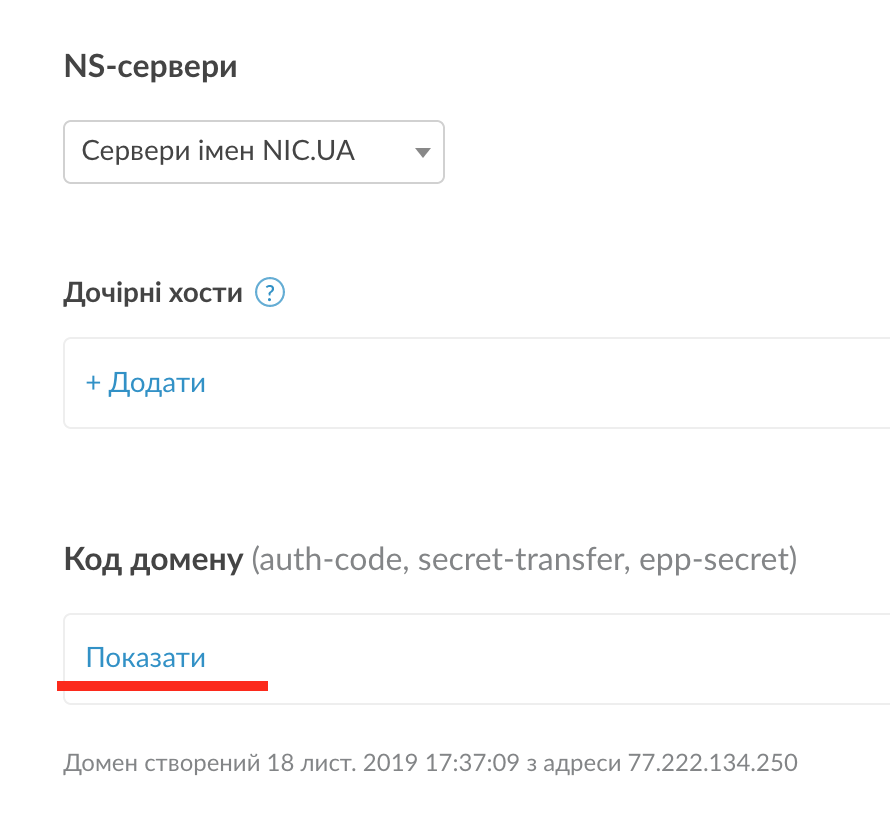Click the Домен створений text
890x830 pixels.
[162, 763]
